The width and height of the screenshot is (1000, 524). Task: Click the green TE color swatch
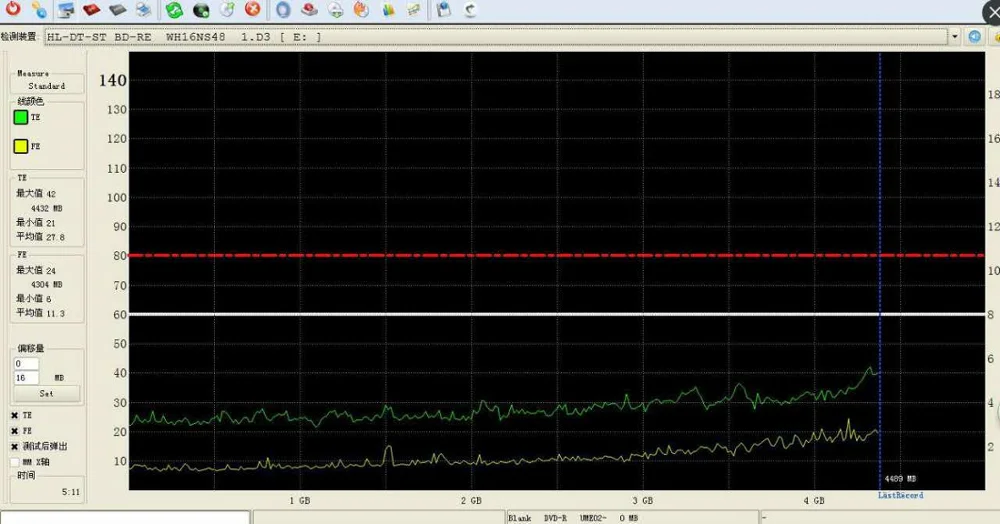(x=20, y=117)
